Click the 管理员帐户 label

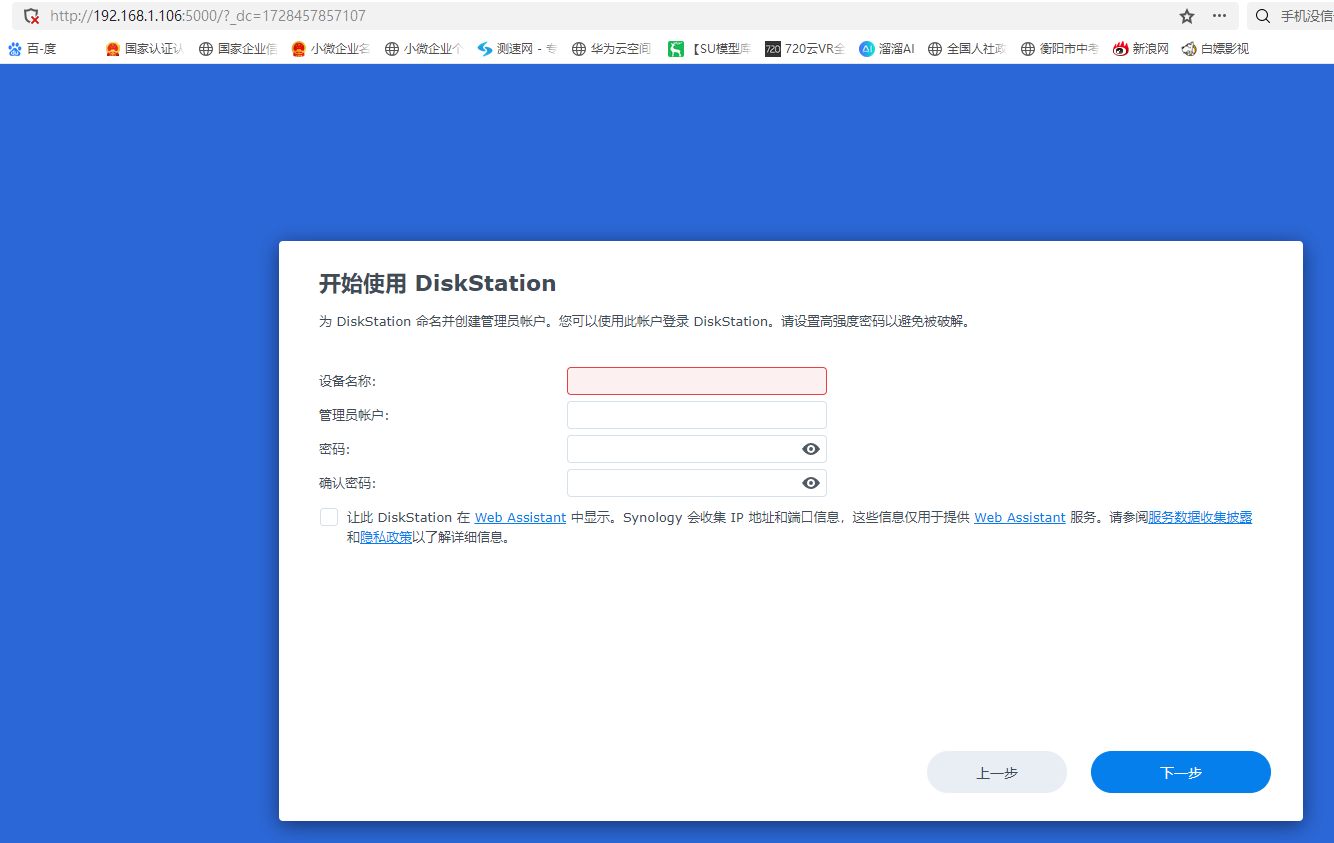click(x=354, y=415)
